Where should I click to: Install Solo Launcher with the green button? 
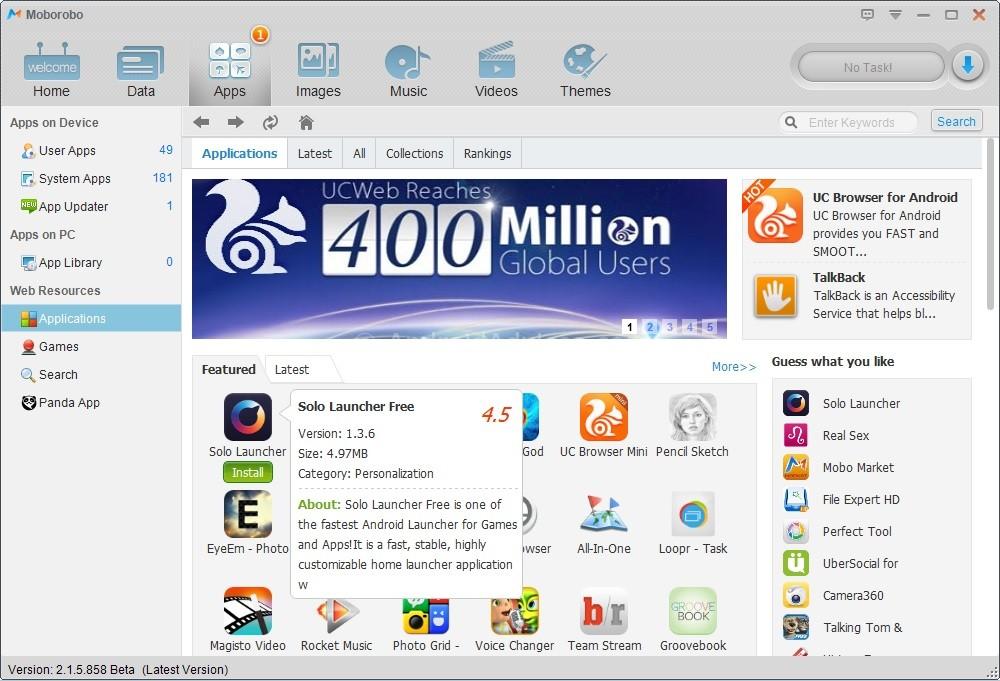(x=247, y=472)
